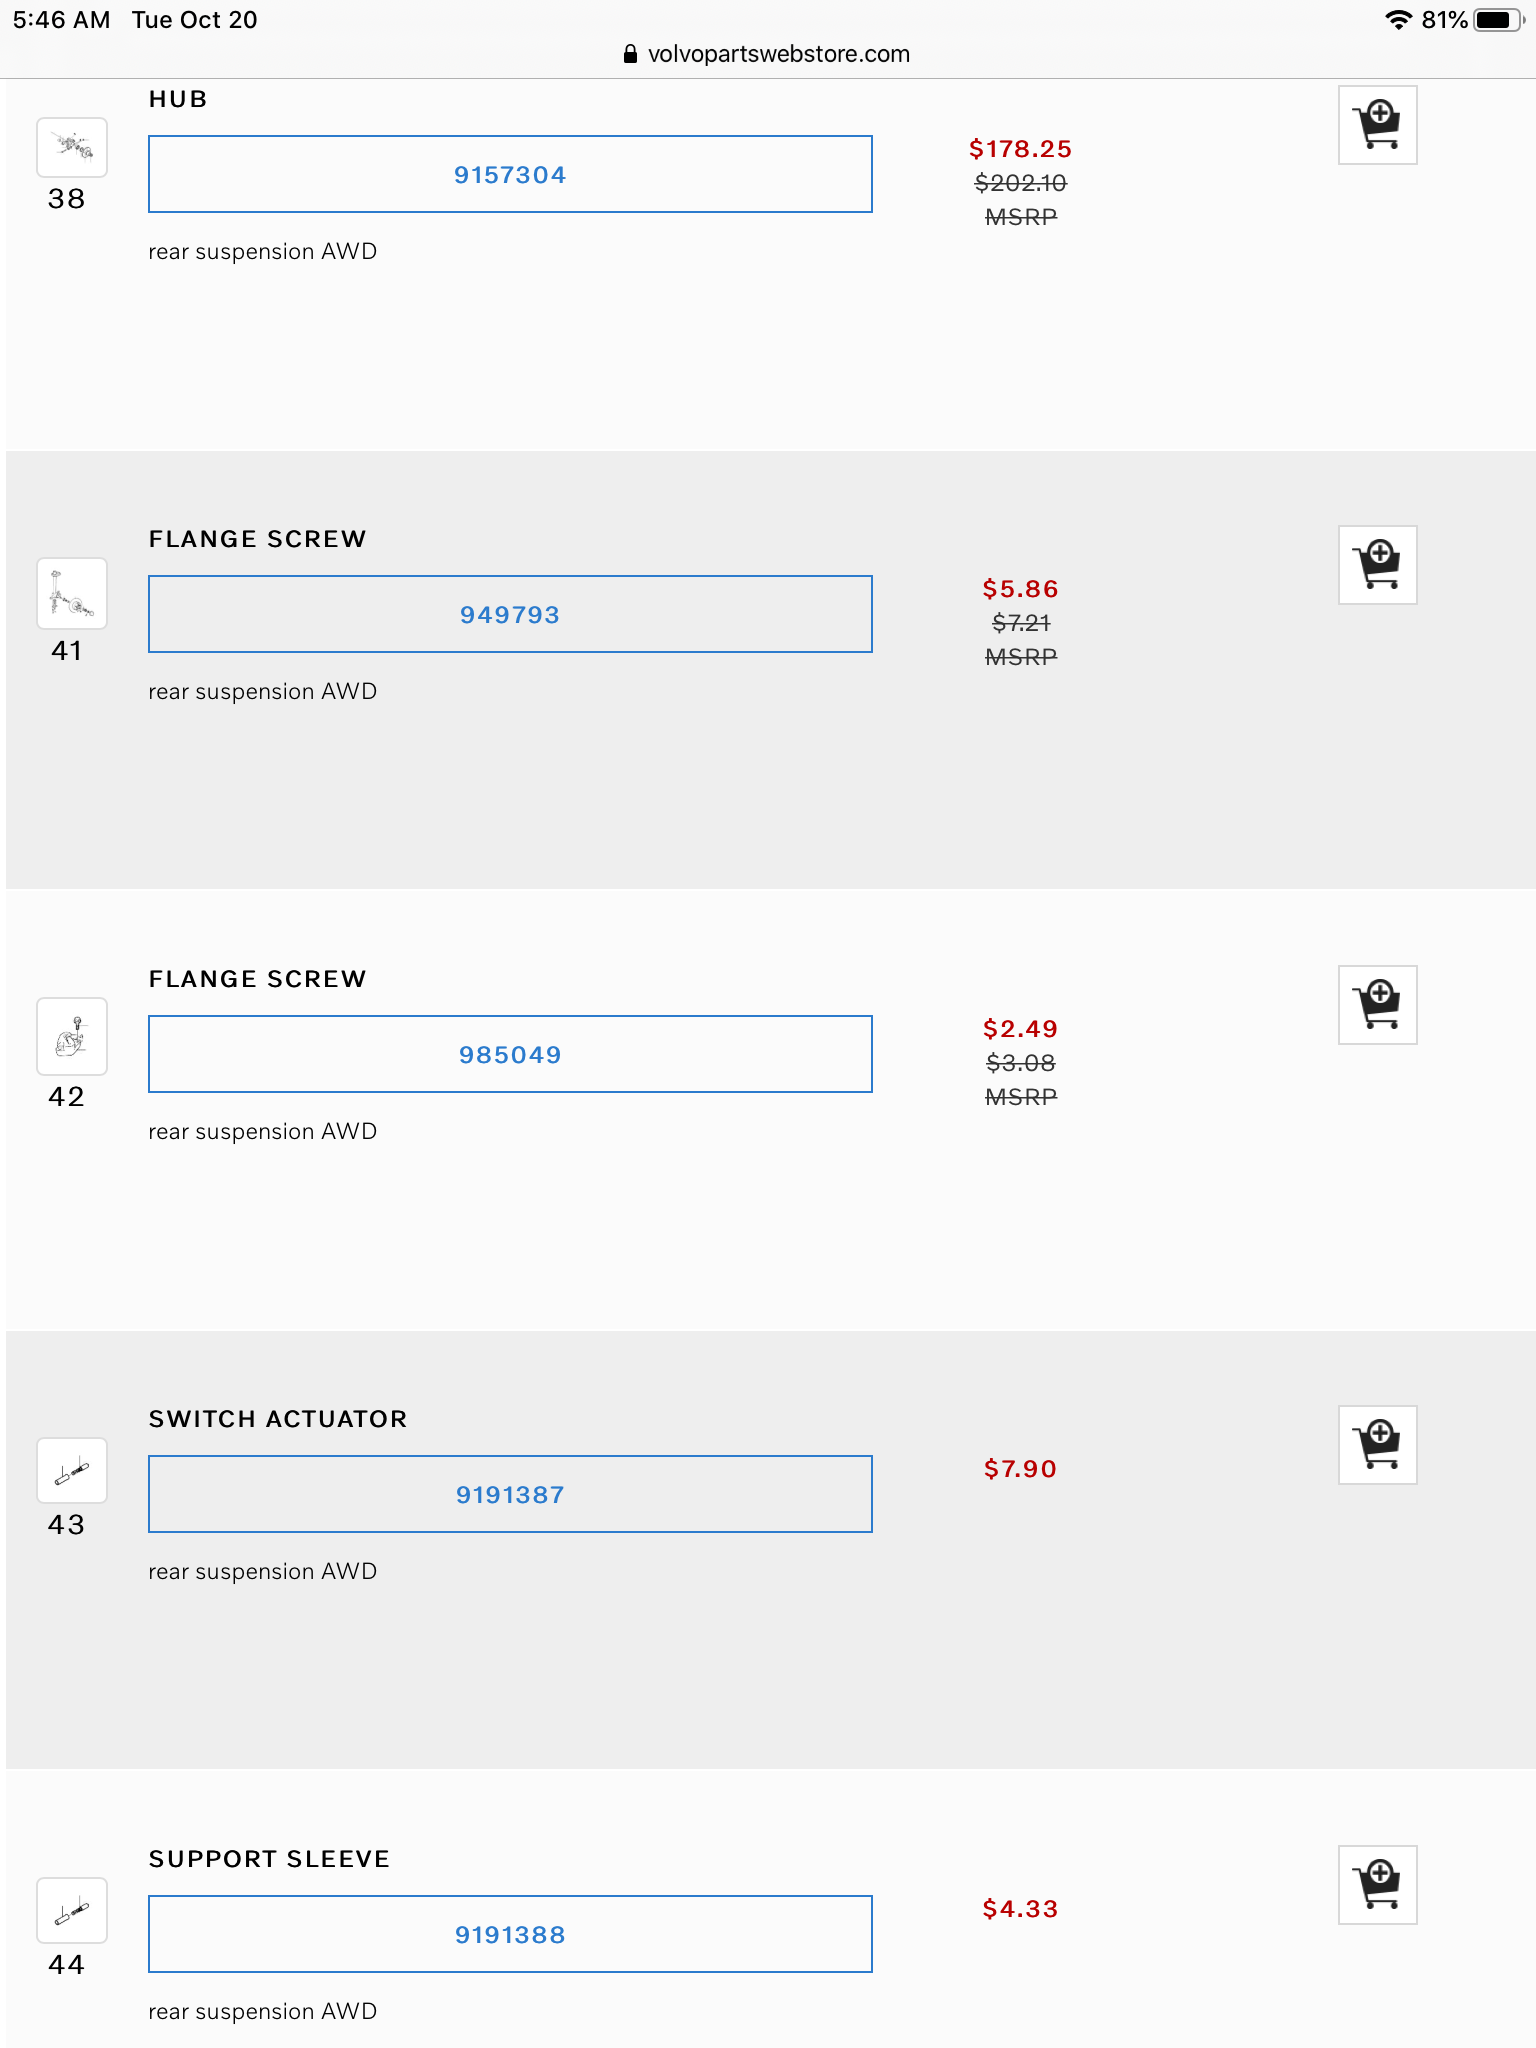Add Flange Screw 985049 to cart
1536x2048 pixels.
(1377, 1005)
